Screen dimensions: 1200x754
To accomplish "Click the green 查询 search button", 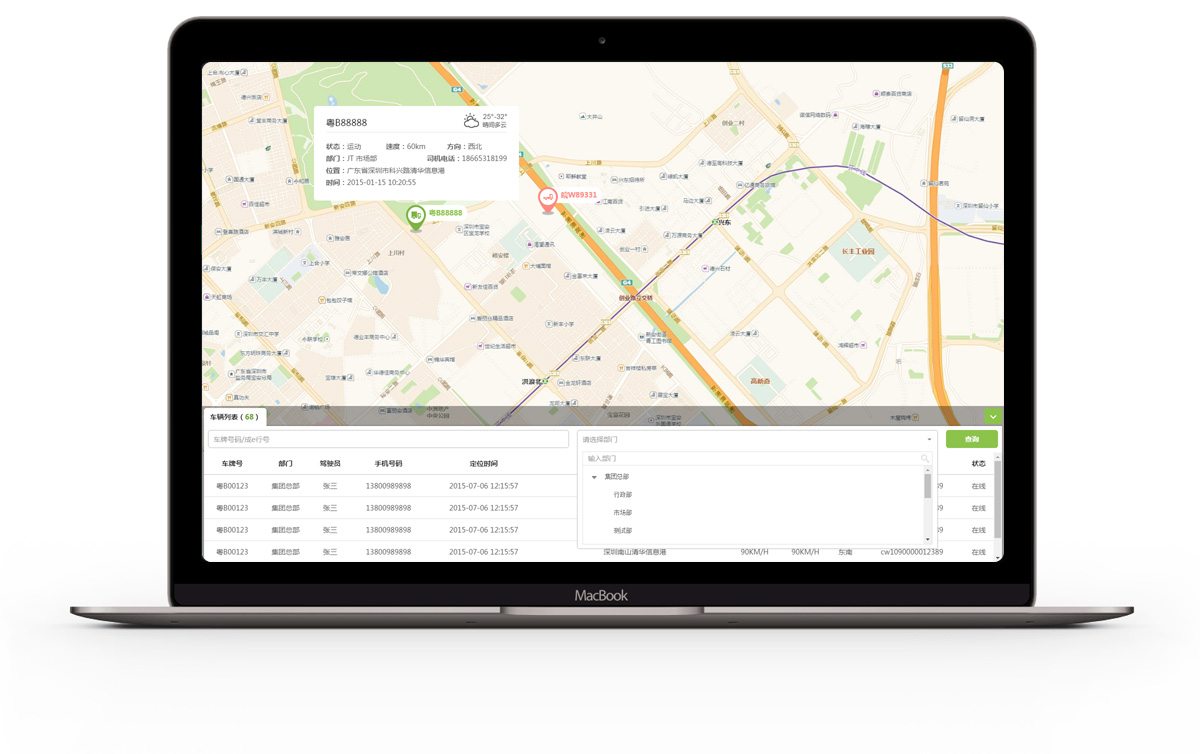I will [971, 439].
